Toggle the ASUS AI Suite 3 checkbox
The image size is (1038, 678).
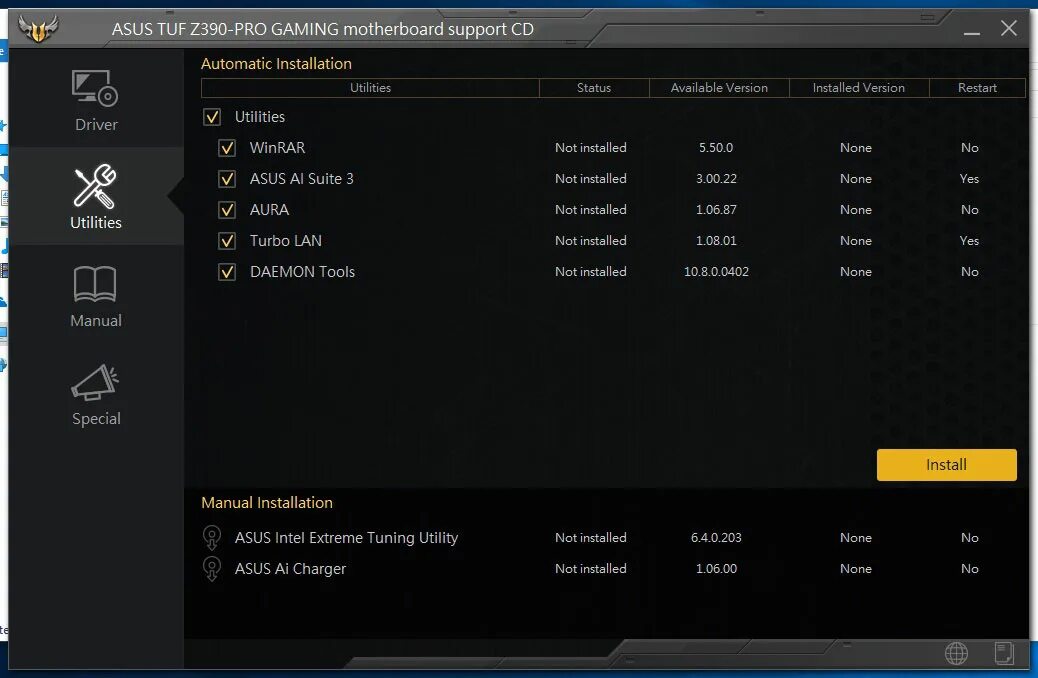coord(227,179)
